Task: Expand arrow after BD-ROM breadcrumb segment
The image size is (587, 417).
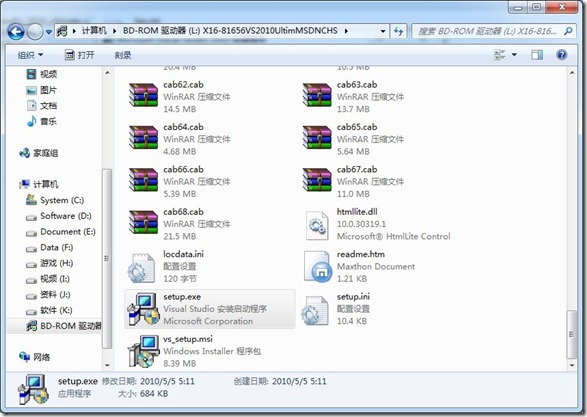Action: [346, 31]
